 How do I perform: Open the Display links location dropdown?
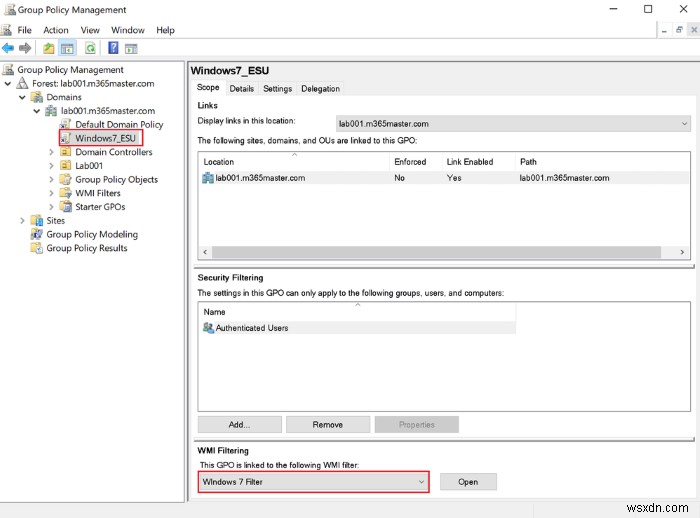(513, 124)
